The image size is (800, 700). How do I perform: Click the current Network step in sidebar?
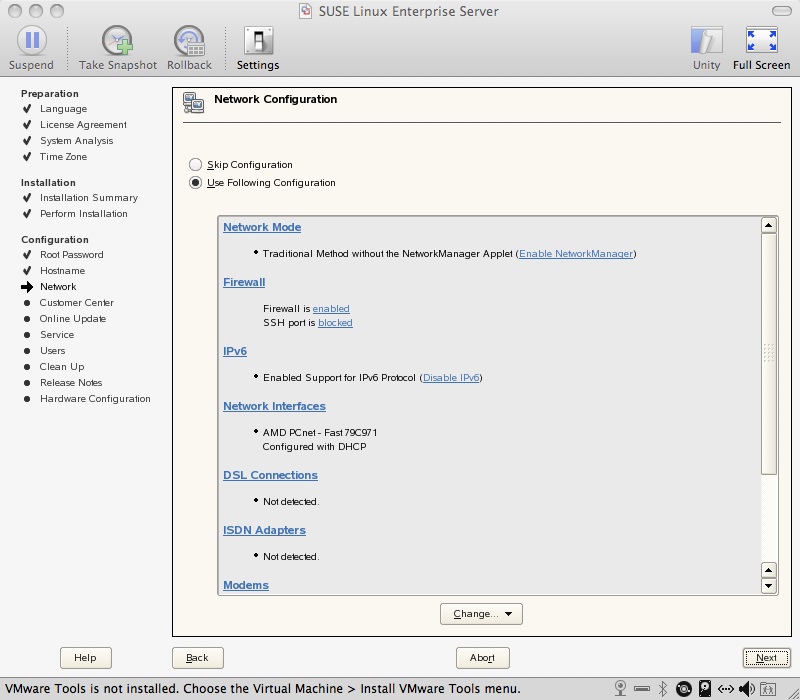58,287
